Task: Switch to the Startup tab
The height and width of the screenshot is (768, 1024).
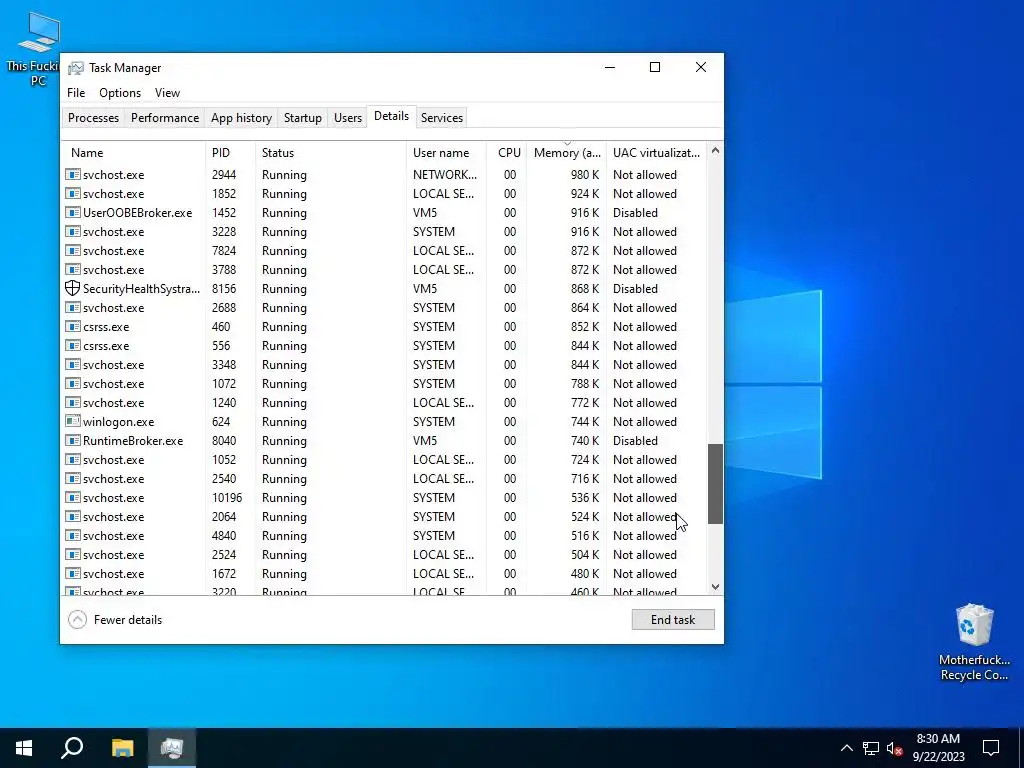Action: [x=302, y=118]
